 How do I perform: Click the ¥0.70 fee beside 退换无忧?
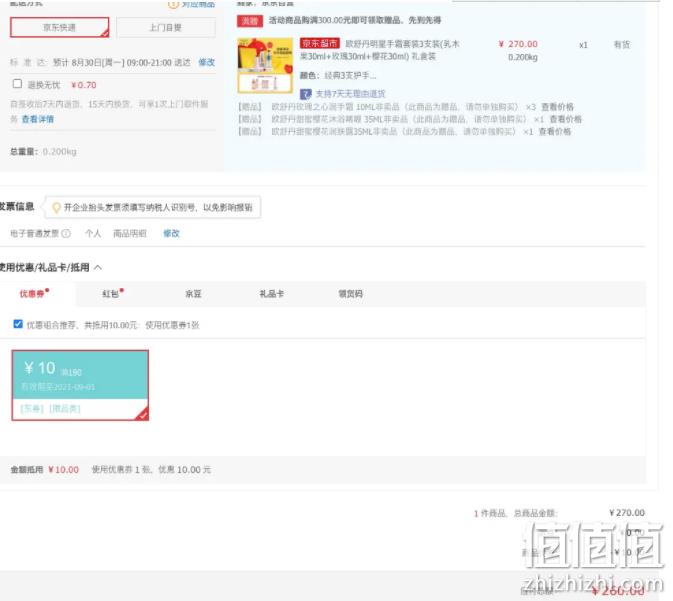(84, 85)
